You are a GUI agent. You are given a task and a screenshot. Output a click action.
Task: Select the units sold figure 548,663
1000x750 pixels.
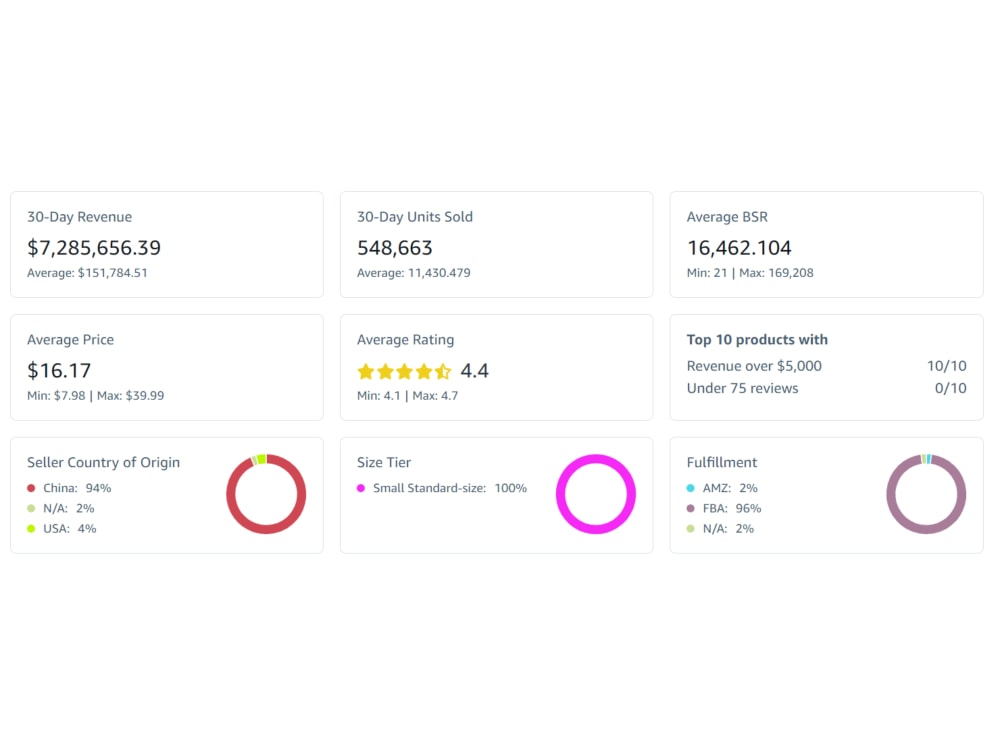pos(395,247)
